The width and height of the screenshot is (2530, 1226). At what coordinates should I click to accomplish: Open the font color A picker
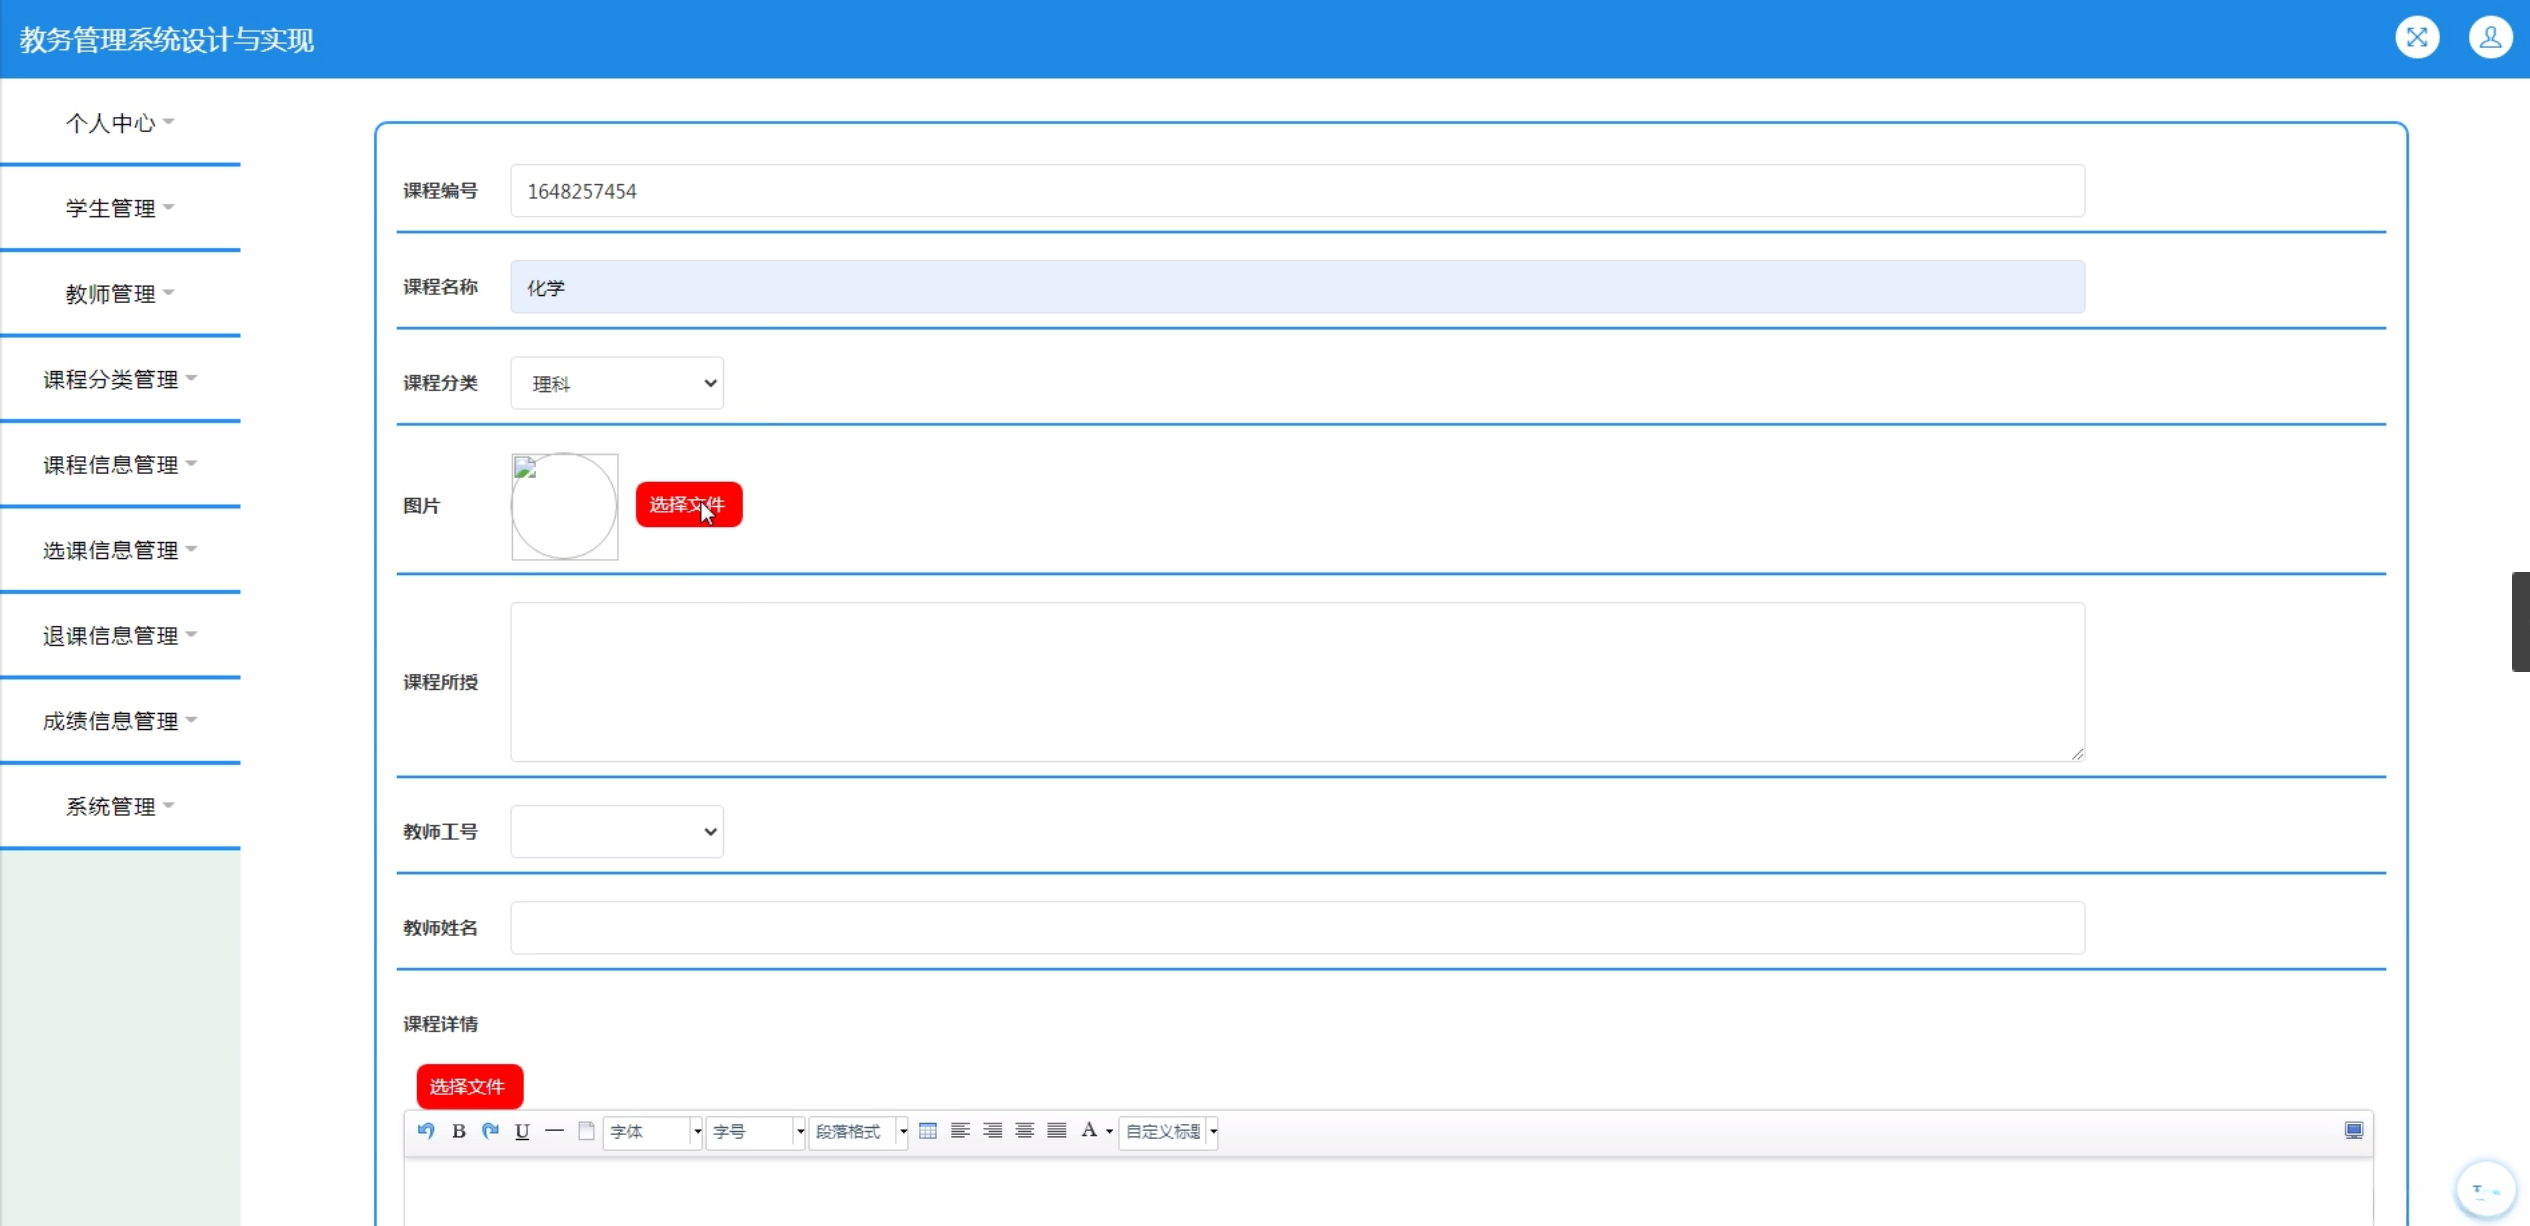point(1089,1131)
